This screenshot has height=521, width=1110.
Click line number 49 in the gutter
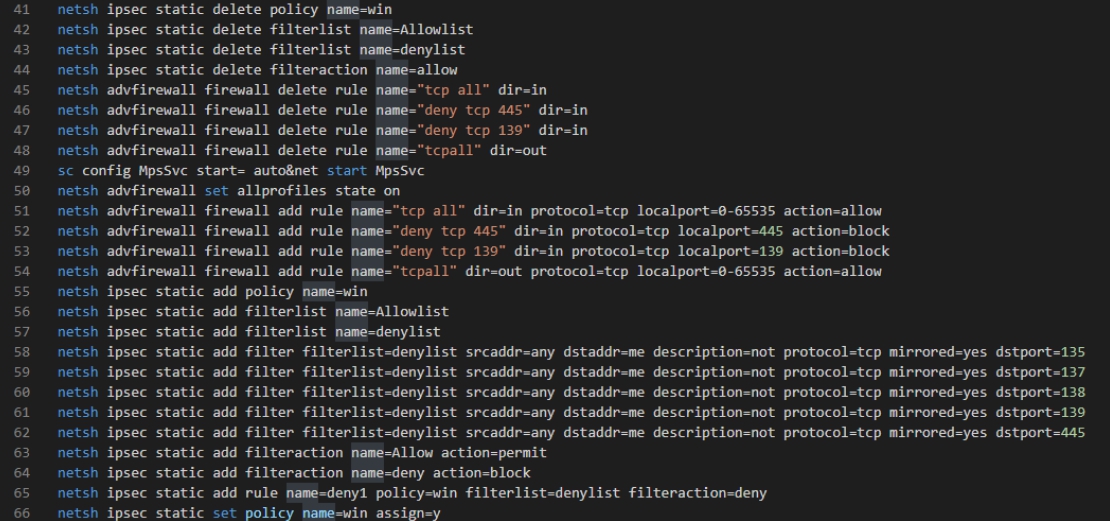pyautogui.click(x=22, y=171)
